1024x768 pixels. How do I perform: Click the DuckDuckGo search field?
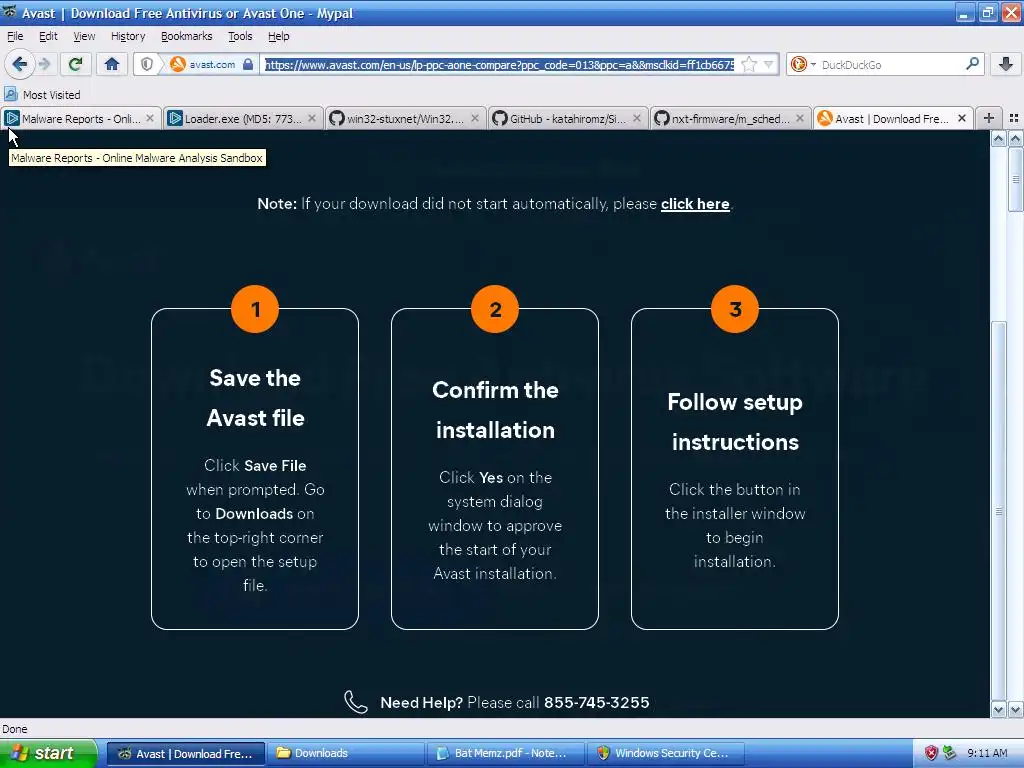tap(891, 64)
